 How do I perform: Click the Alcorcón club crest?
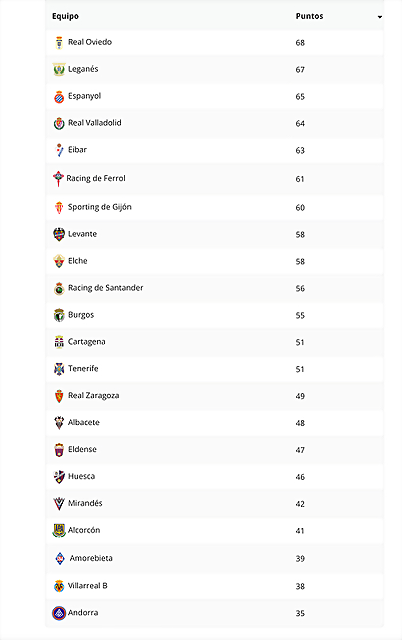59,531
